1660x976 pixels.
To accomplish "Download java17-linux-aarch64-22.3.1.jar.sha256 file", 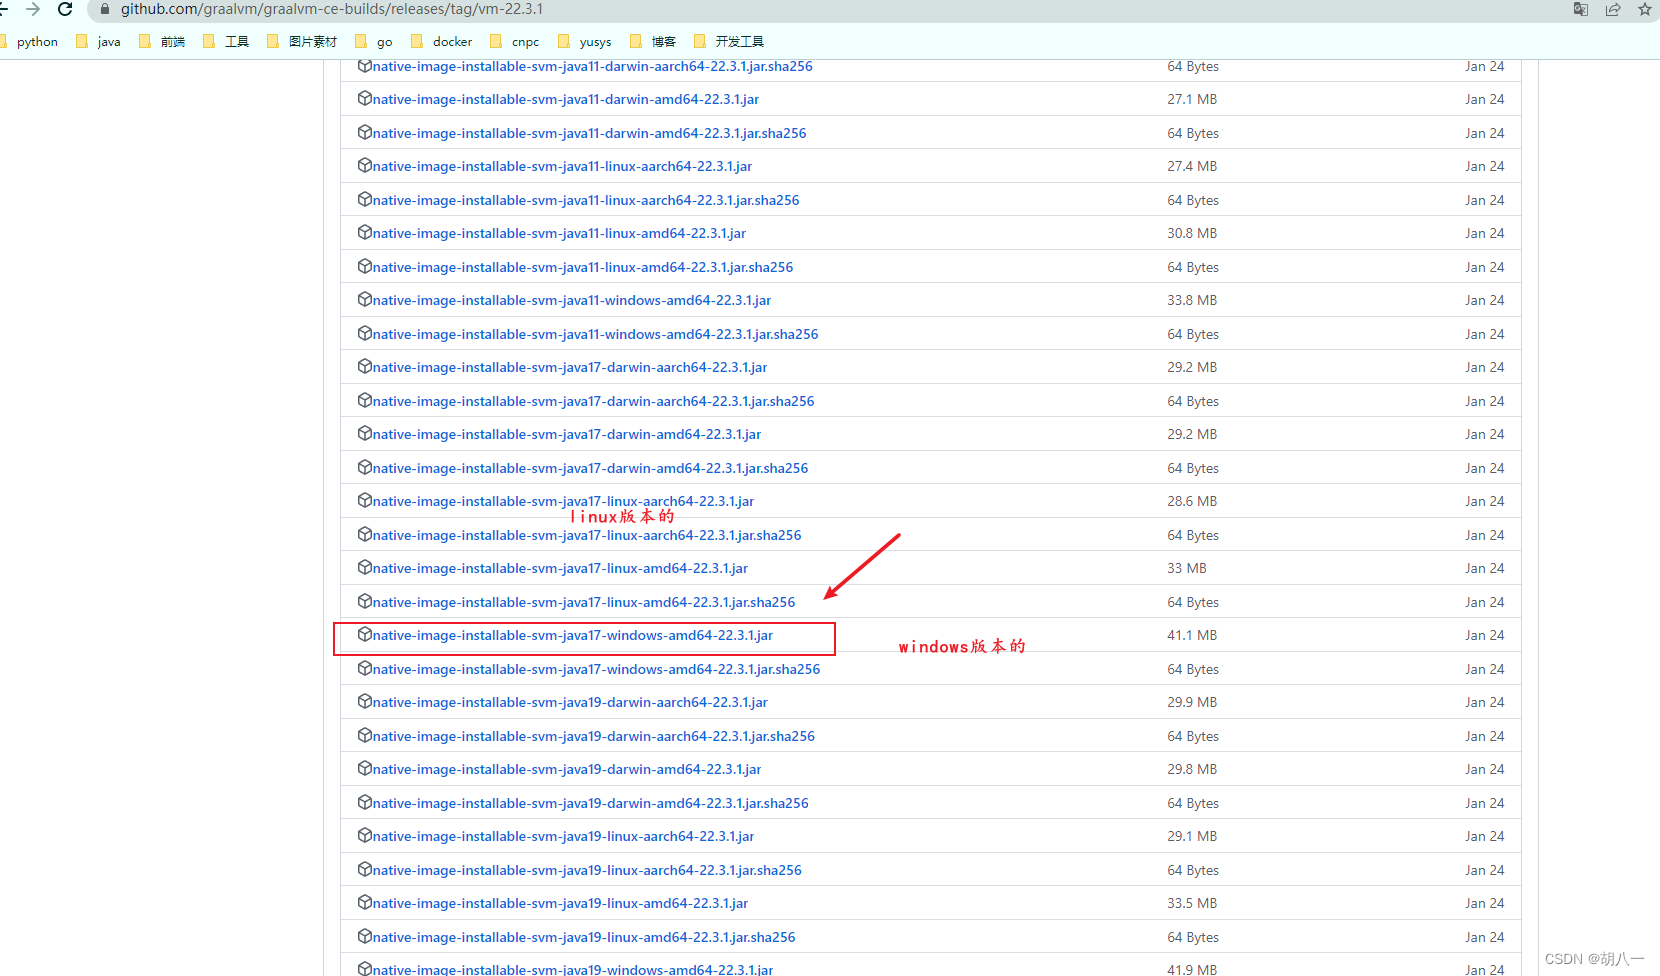I will (x=587, y=535).
